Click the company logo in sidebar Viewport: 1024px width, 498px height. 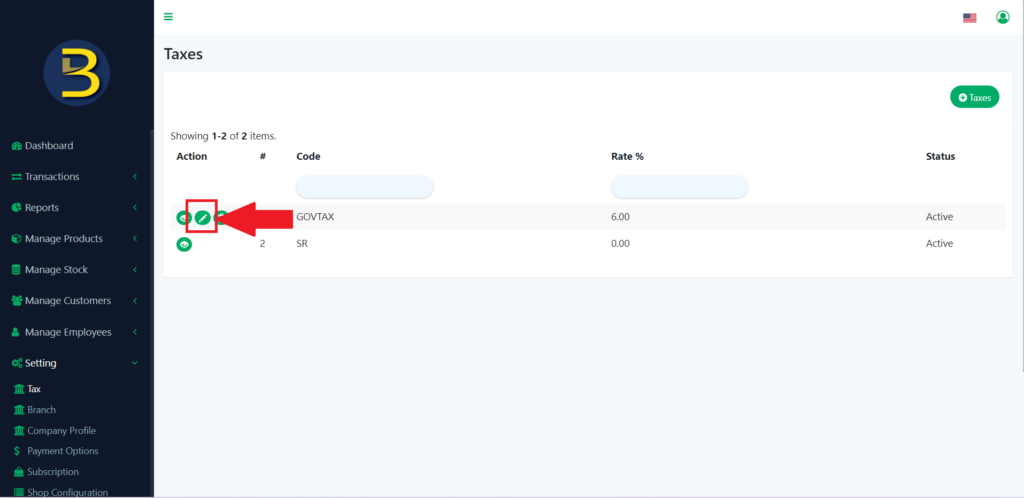[x=76, y=73]
